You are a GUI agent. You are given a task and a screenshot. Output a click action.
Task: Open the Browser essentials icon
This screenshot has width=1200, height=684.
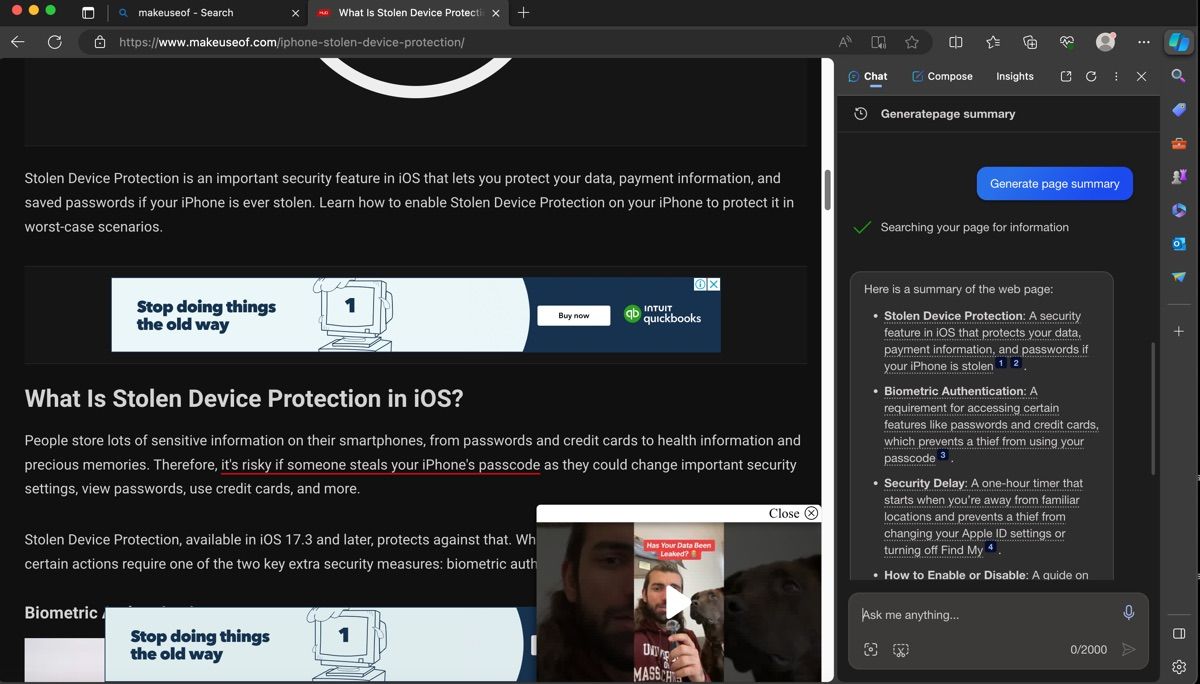click(1066, 42)
